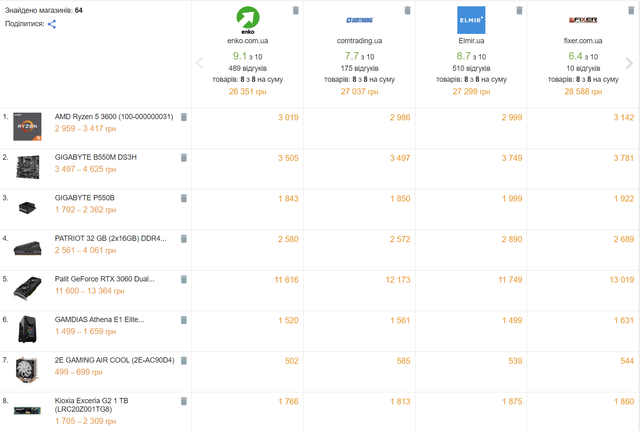The width and height of the screenshot is (640, 431).
Task: Open GAMDIAS Athena case thumbnail
Action: tap(27, 329)
